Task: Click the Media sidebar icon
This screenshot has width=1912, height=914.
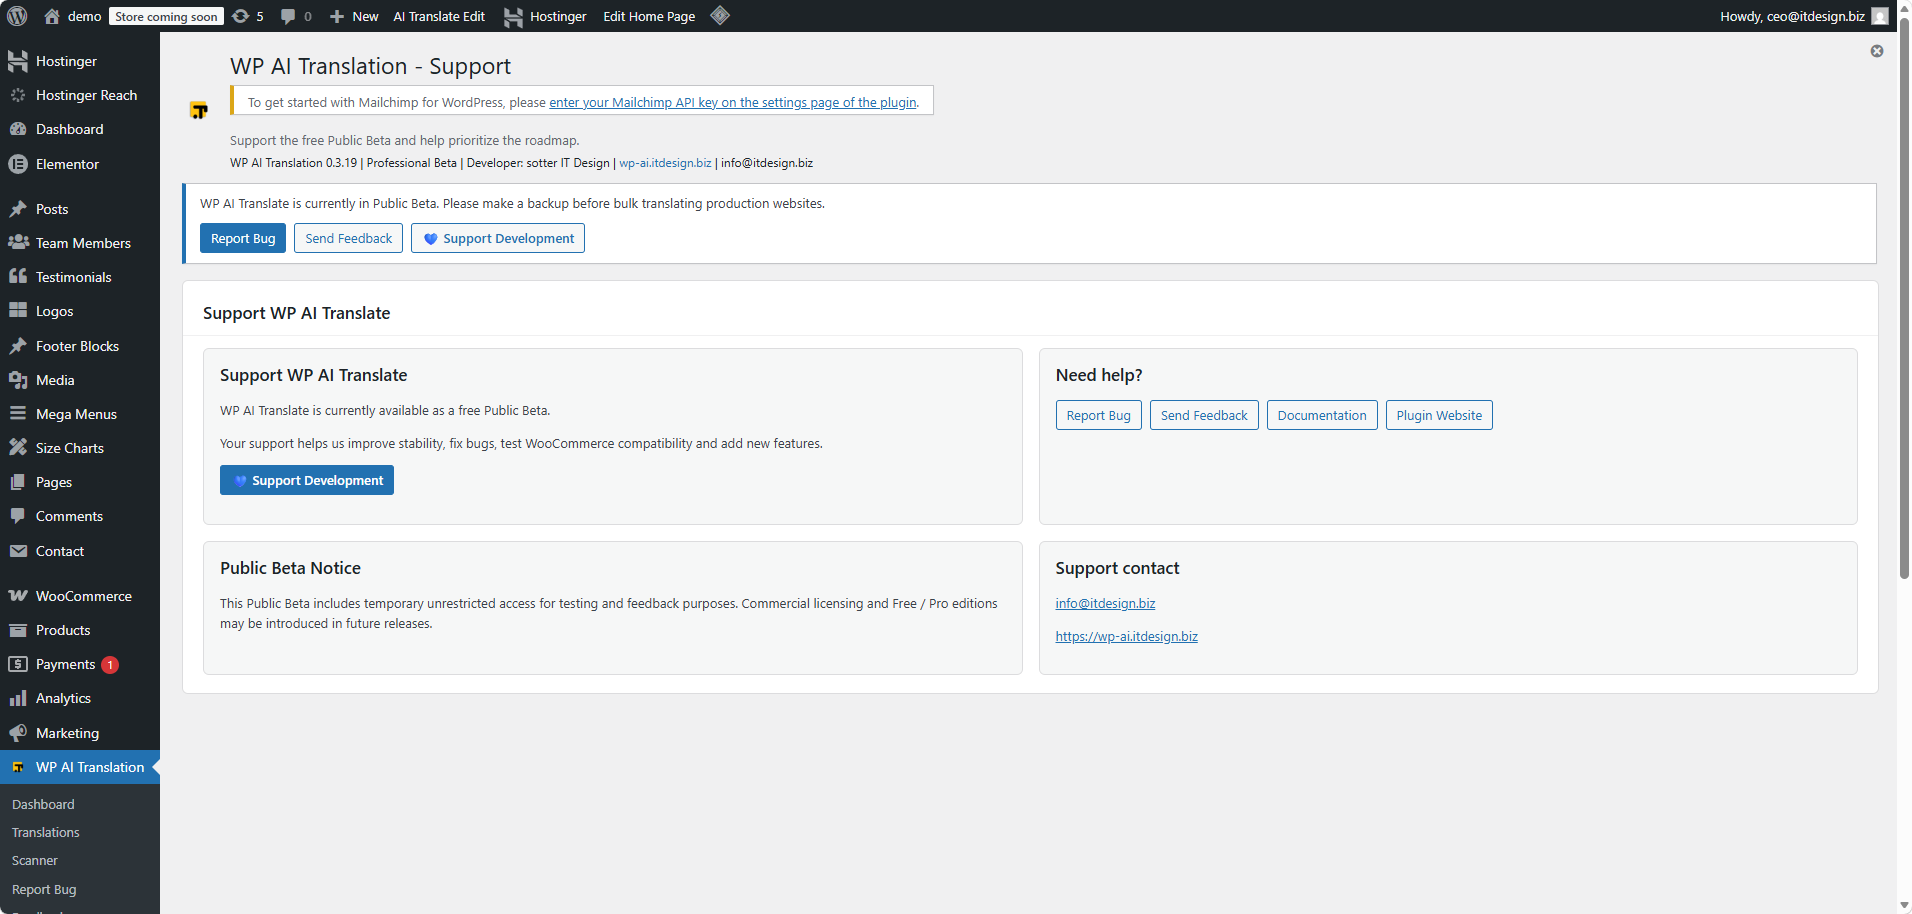Action: coord(18,380)
